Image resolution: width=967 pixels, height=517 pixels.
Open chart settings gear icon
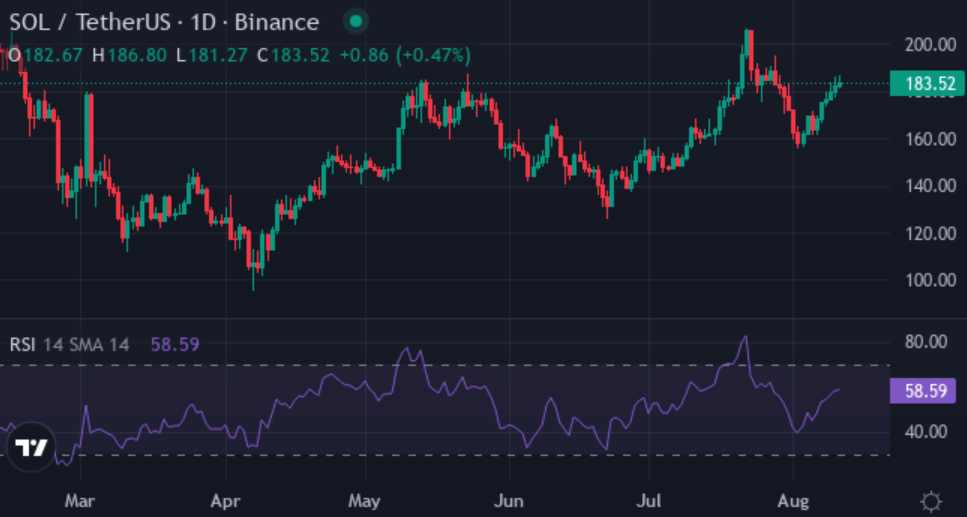click(931, 502)
